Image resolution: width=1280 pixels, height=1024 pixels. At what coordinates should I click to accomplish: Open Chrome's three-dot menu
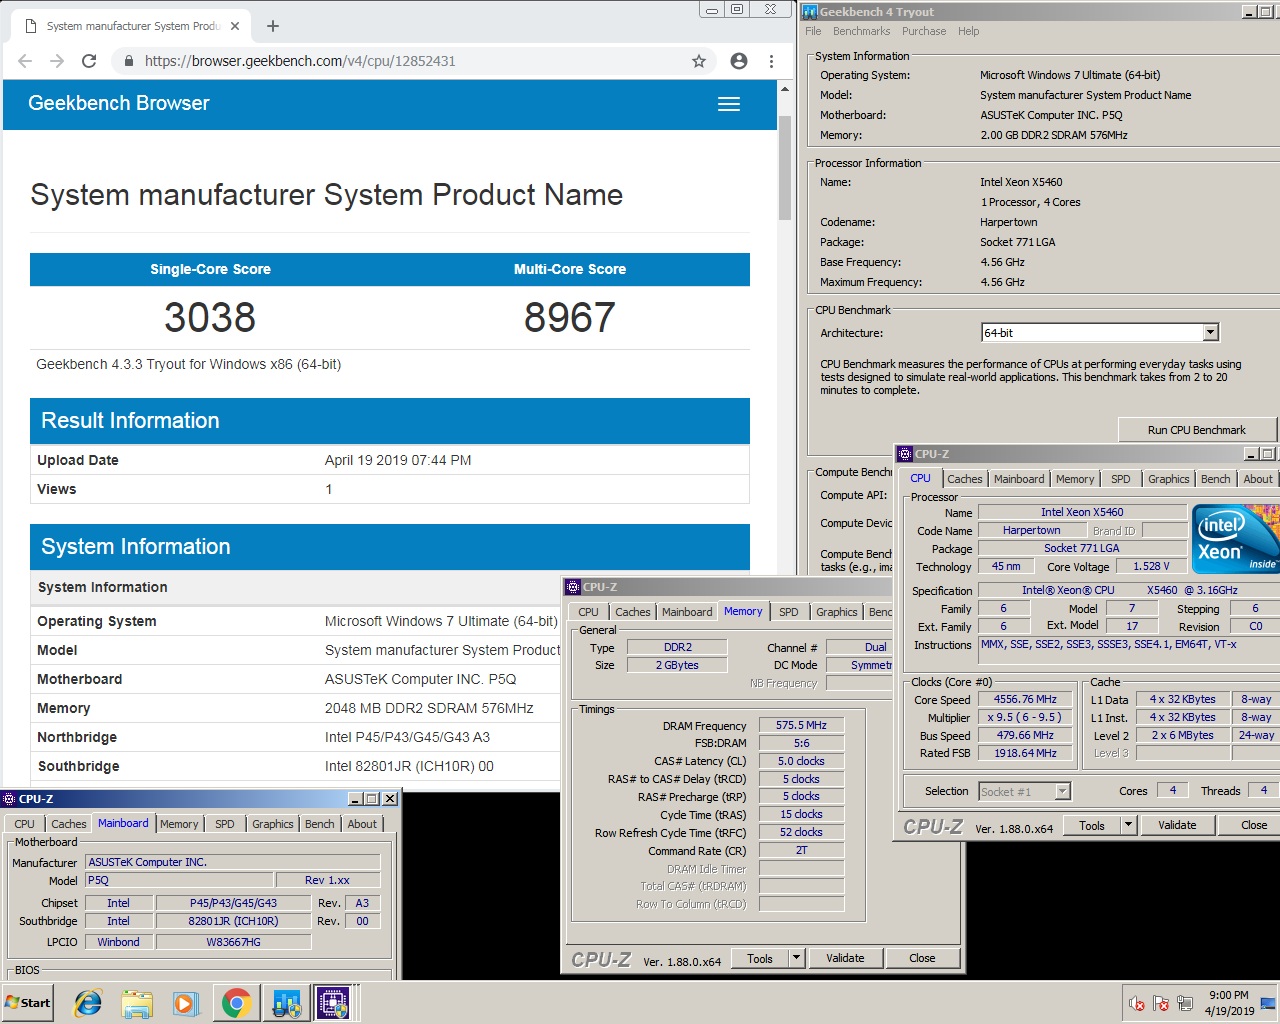click(x=771, y=61)
